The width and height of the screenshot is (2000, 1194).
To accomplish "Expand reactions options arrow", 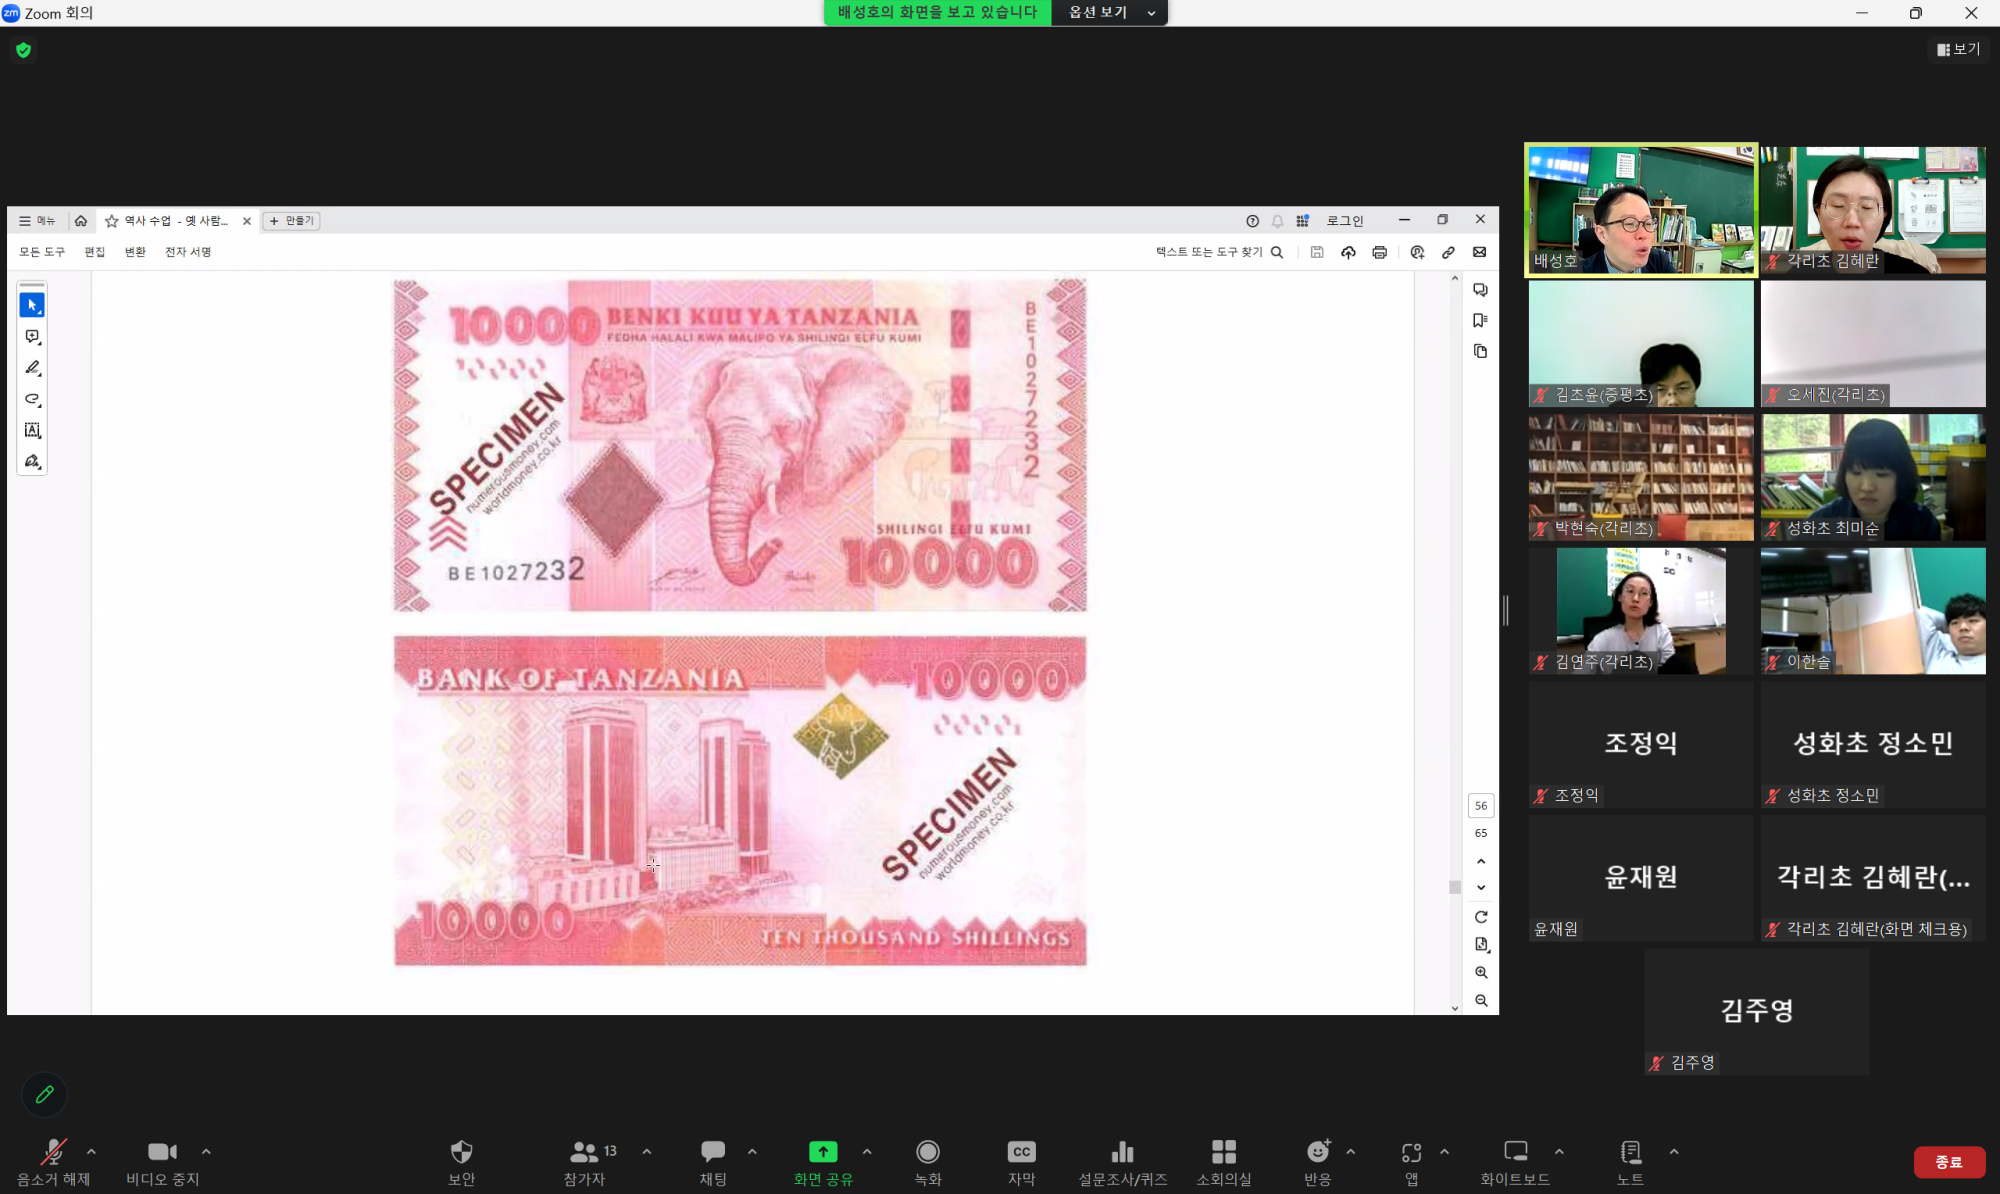I will click(1351, 1152).
